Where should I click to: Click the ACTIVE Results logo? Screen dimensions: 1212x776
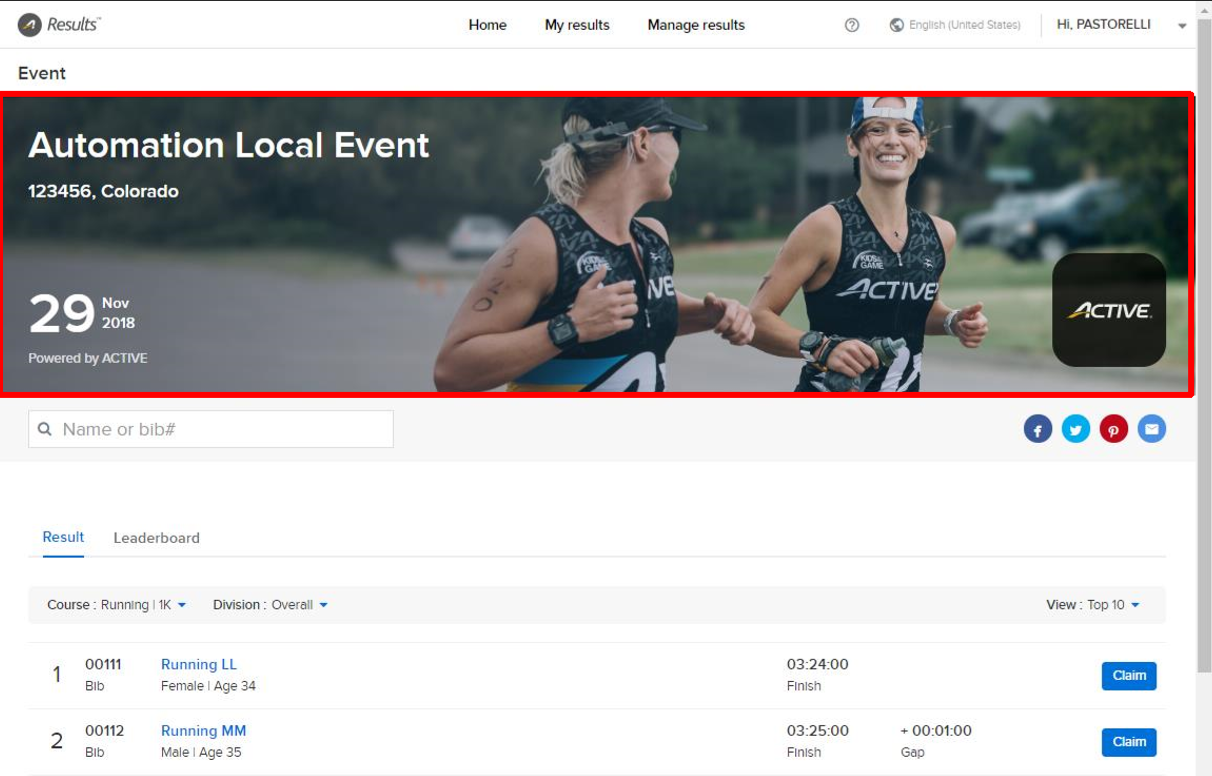tap(59, 25)
